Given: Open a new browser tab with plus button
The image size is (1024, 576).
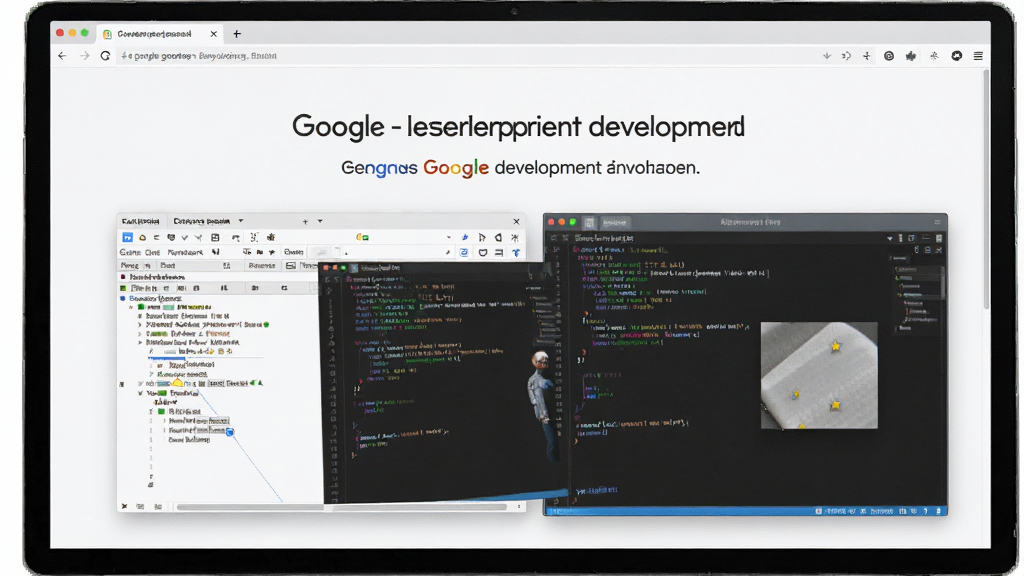Looking at the screenshot, I should [237, 34].
